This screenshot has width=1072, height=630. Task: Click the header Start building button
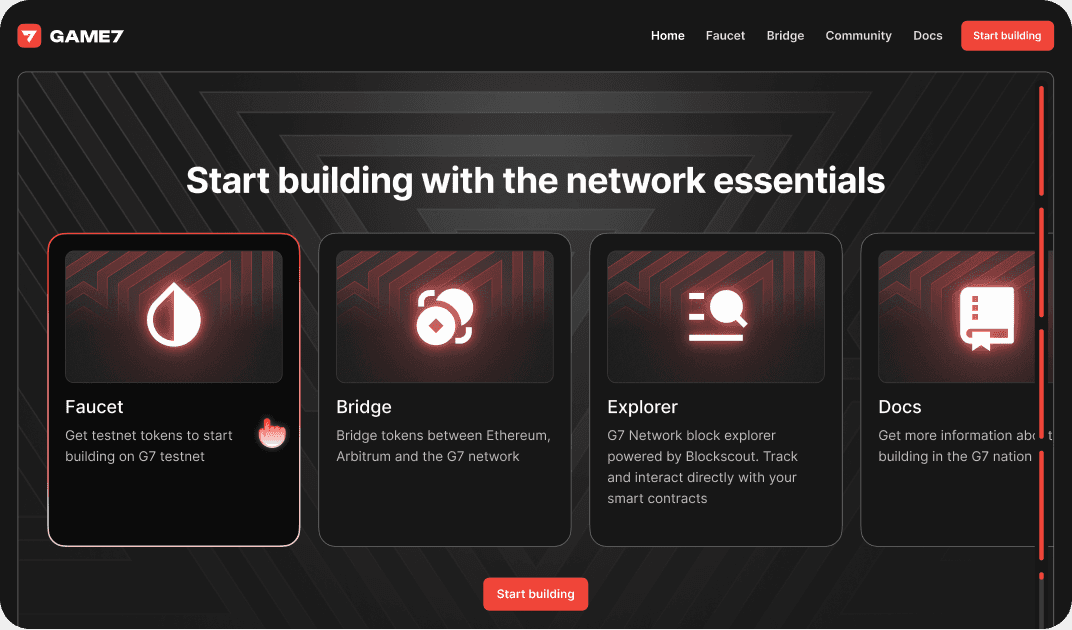tap(1007, 36)
